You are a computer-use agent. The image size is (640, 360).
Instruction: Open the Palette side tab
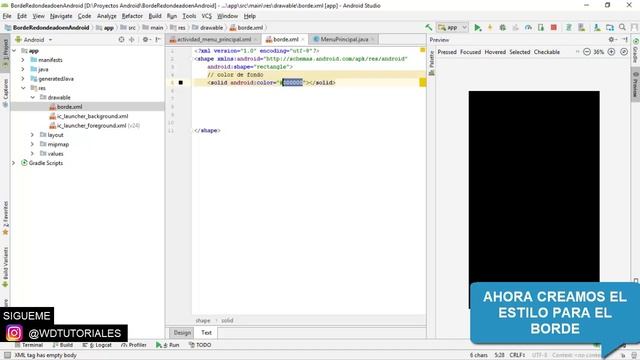[x=432, y=63]
